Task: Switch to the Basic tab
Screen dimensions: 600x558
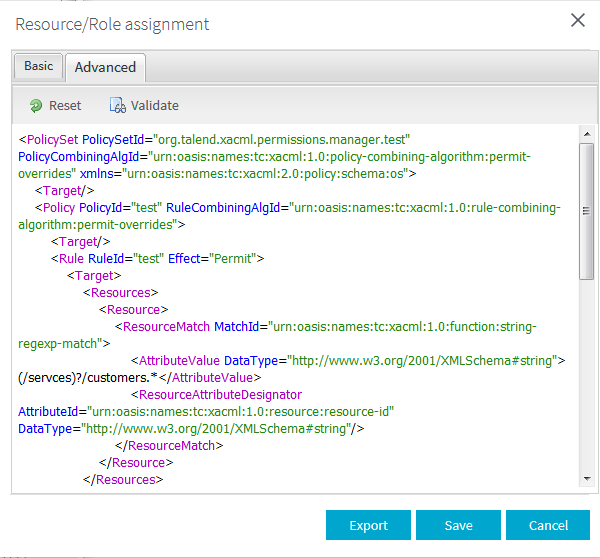Action: pos(39,66)
